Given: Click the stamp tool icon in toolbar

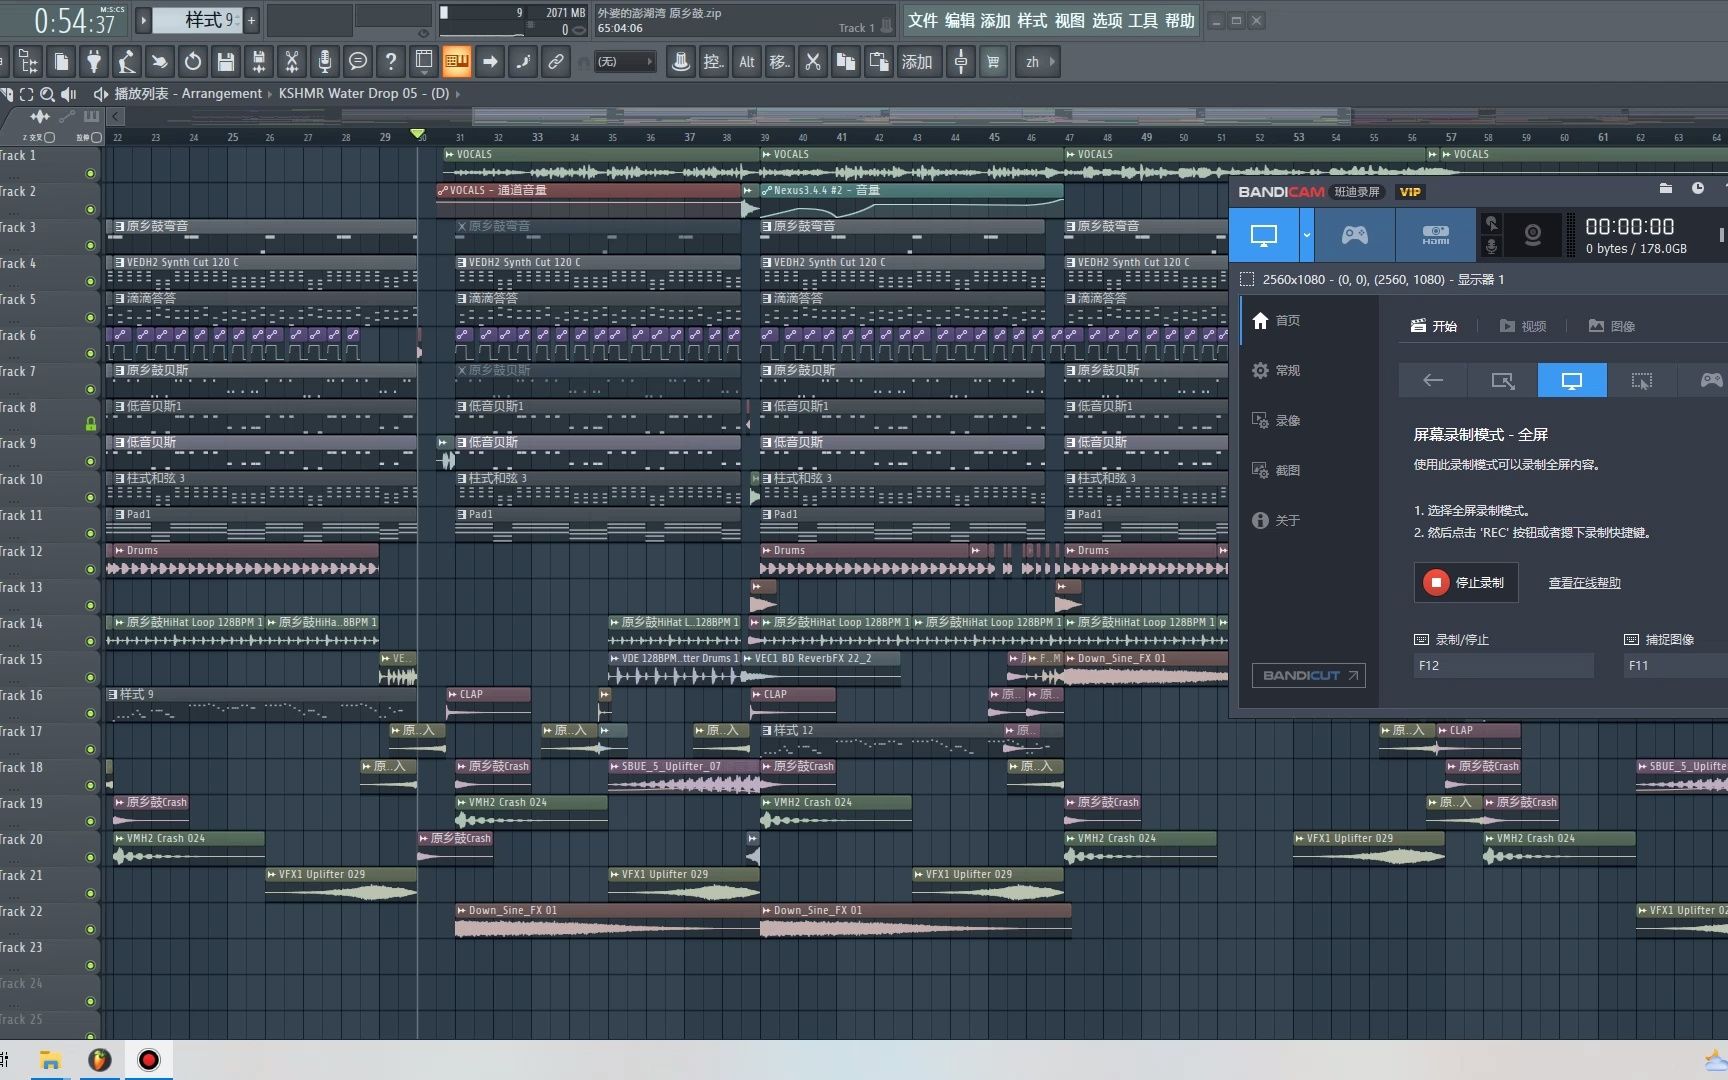Looking at the screenshot, I should (680, 62).
